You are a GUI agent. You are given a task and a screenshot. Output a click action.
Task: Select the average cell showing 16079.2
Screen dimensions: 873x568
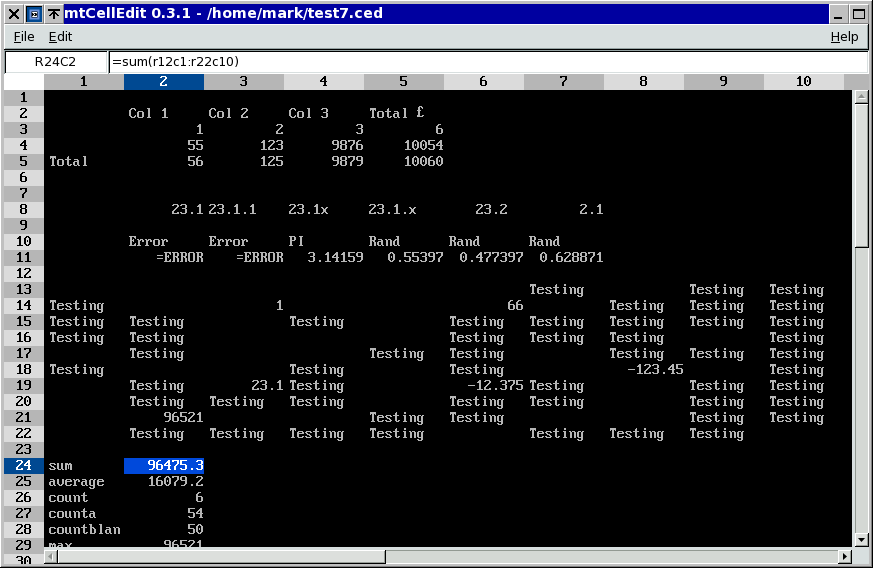[x=164, y=481]
